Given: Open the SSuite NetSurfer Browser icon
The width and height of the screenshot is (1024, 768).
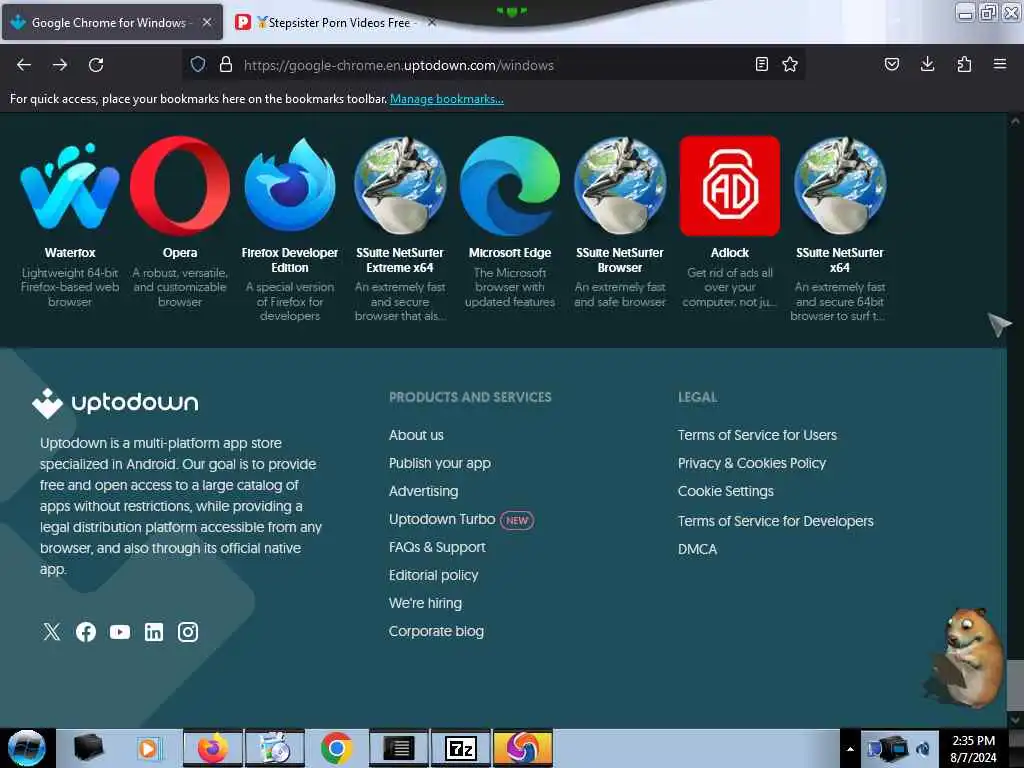Looking at the screenshot, I should (620, 186).
